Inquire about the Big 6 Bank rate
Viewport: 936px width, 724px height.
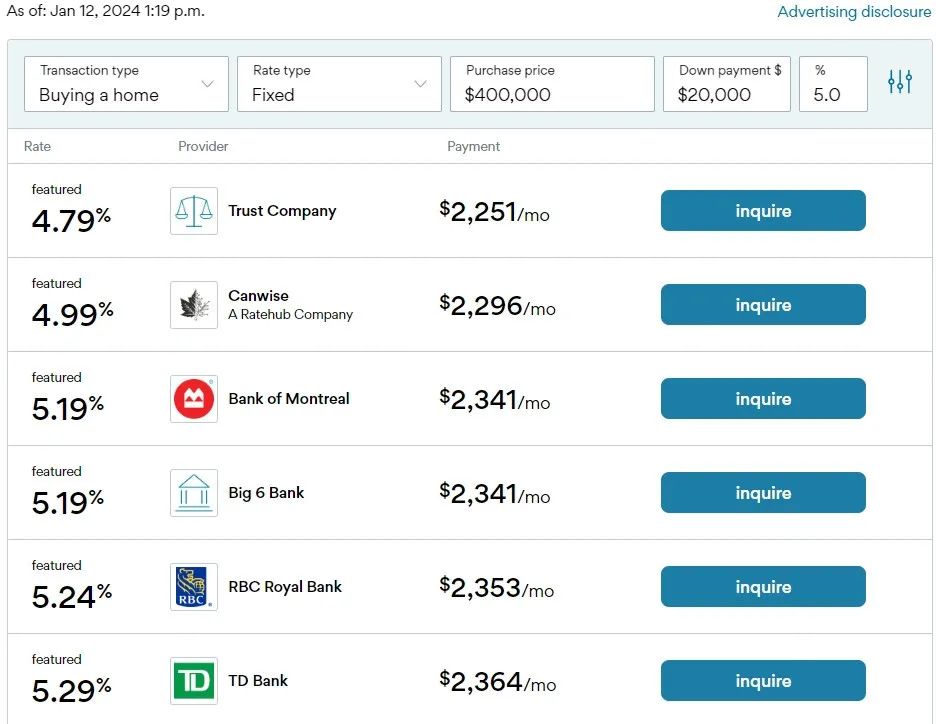point(763,492)
